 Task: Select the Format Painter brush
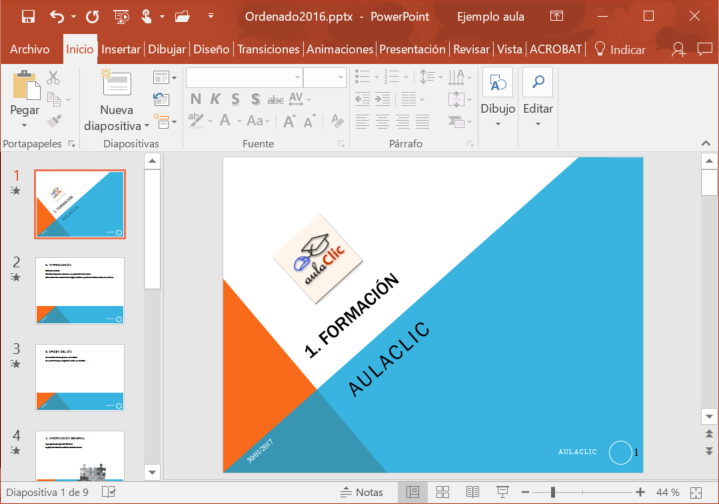[54, 121]
